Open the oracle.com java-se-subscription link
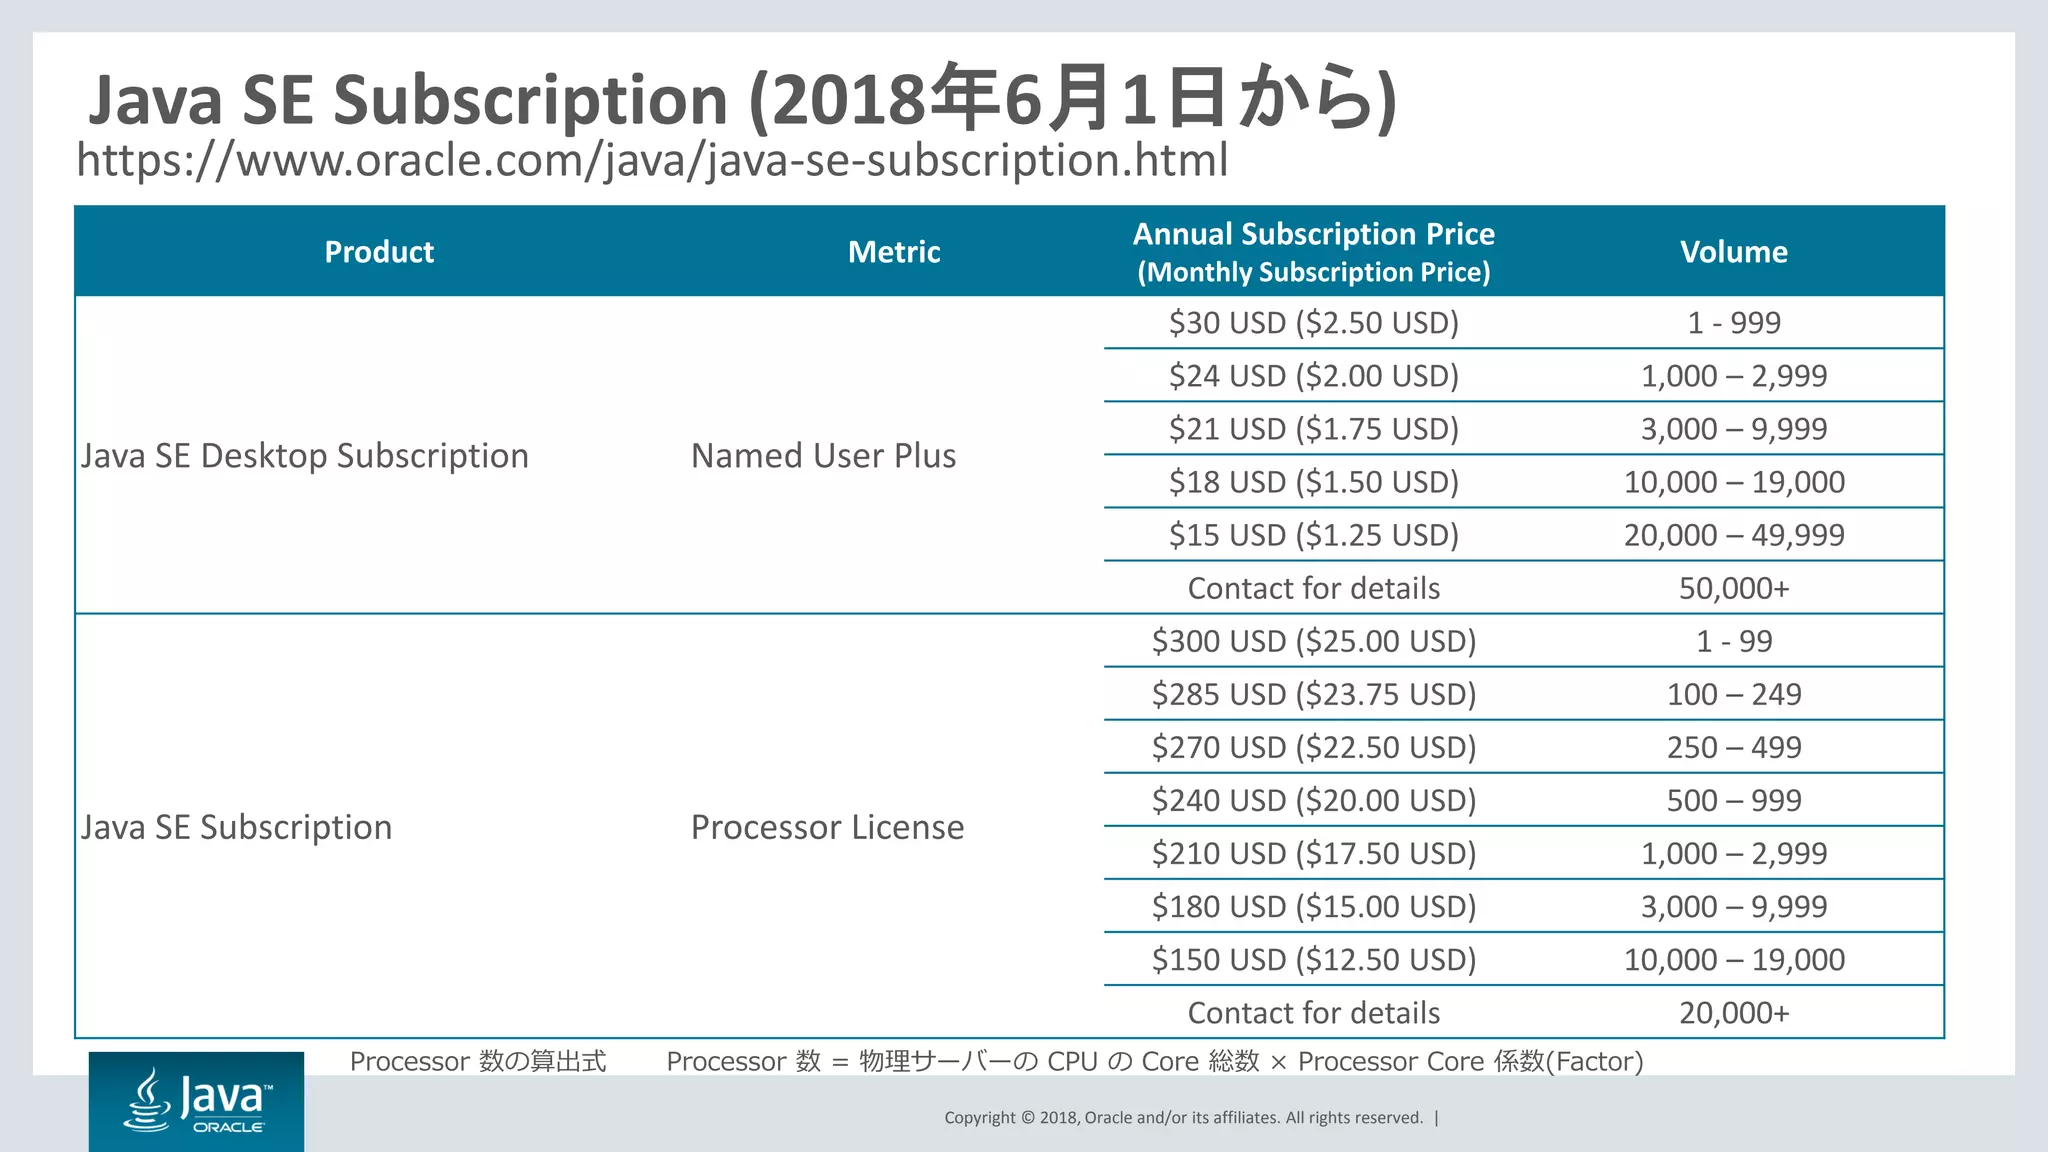Image resolution: width=2048 pixels, height=1152 pixels. tap(652, 160)
